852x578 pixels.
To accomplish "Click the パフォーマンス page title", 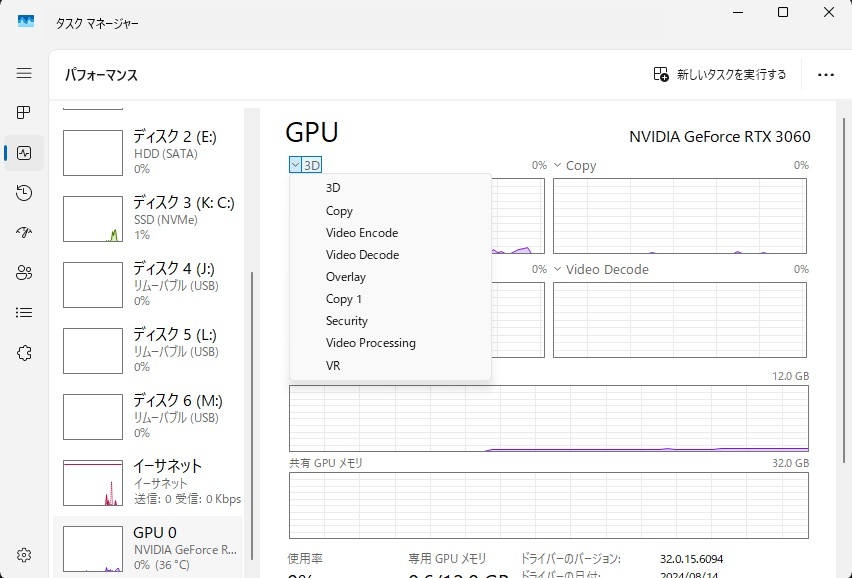I will pyautogui.click(x=101, y=74).
